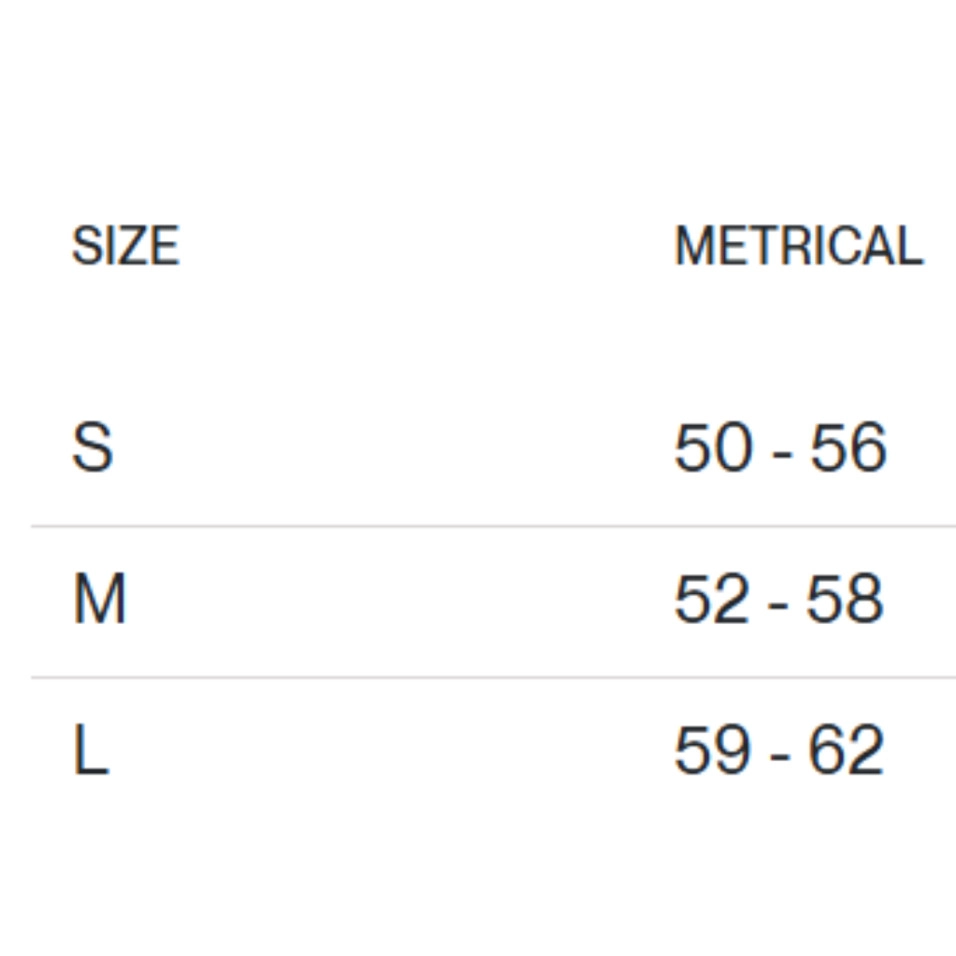Click the number 52 in the M row
The height and width of the screenshot is (956, 956).
tap(712, 600)
